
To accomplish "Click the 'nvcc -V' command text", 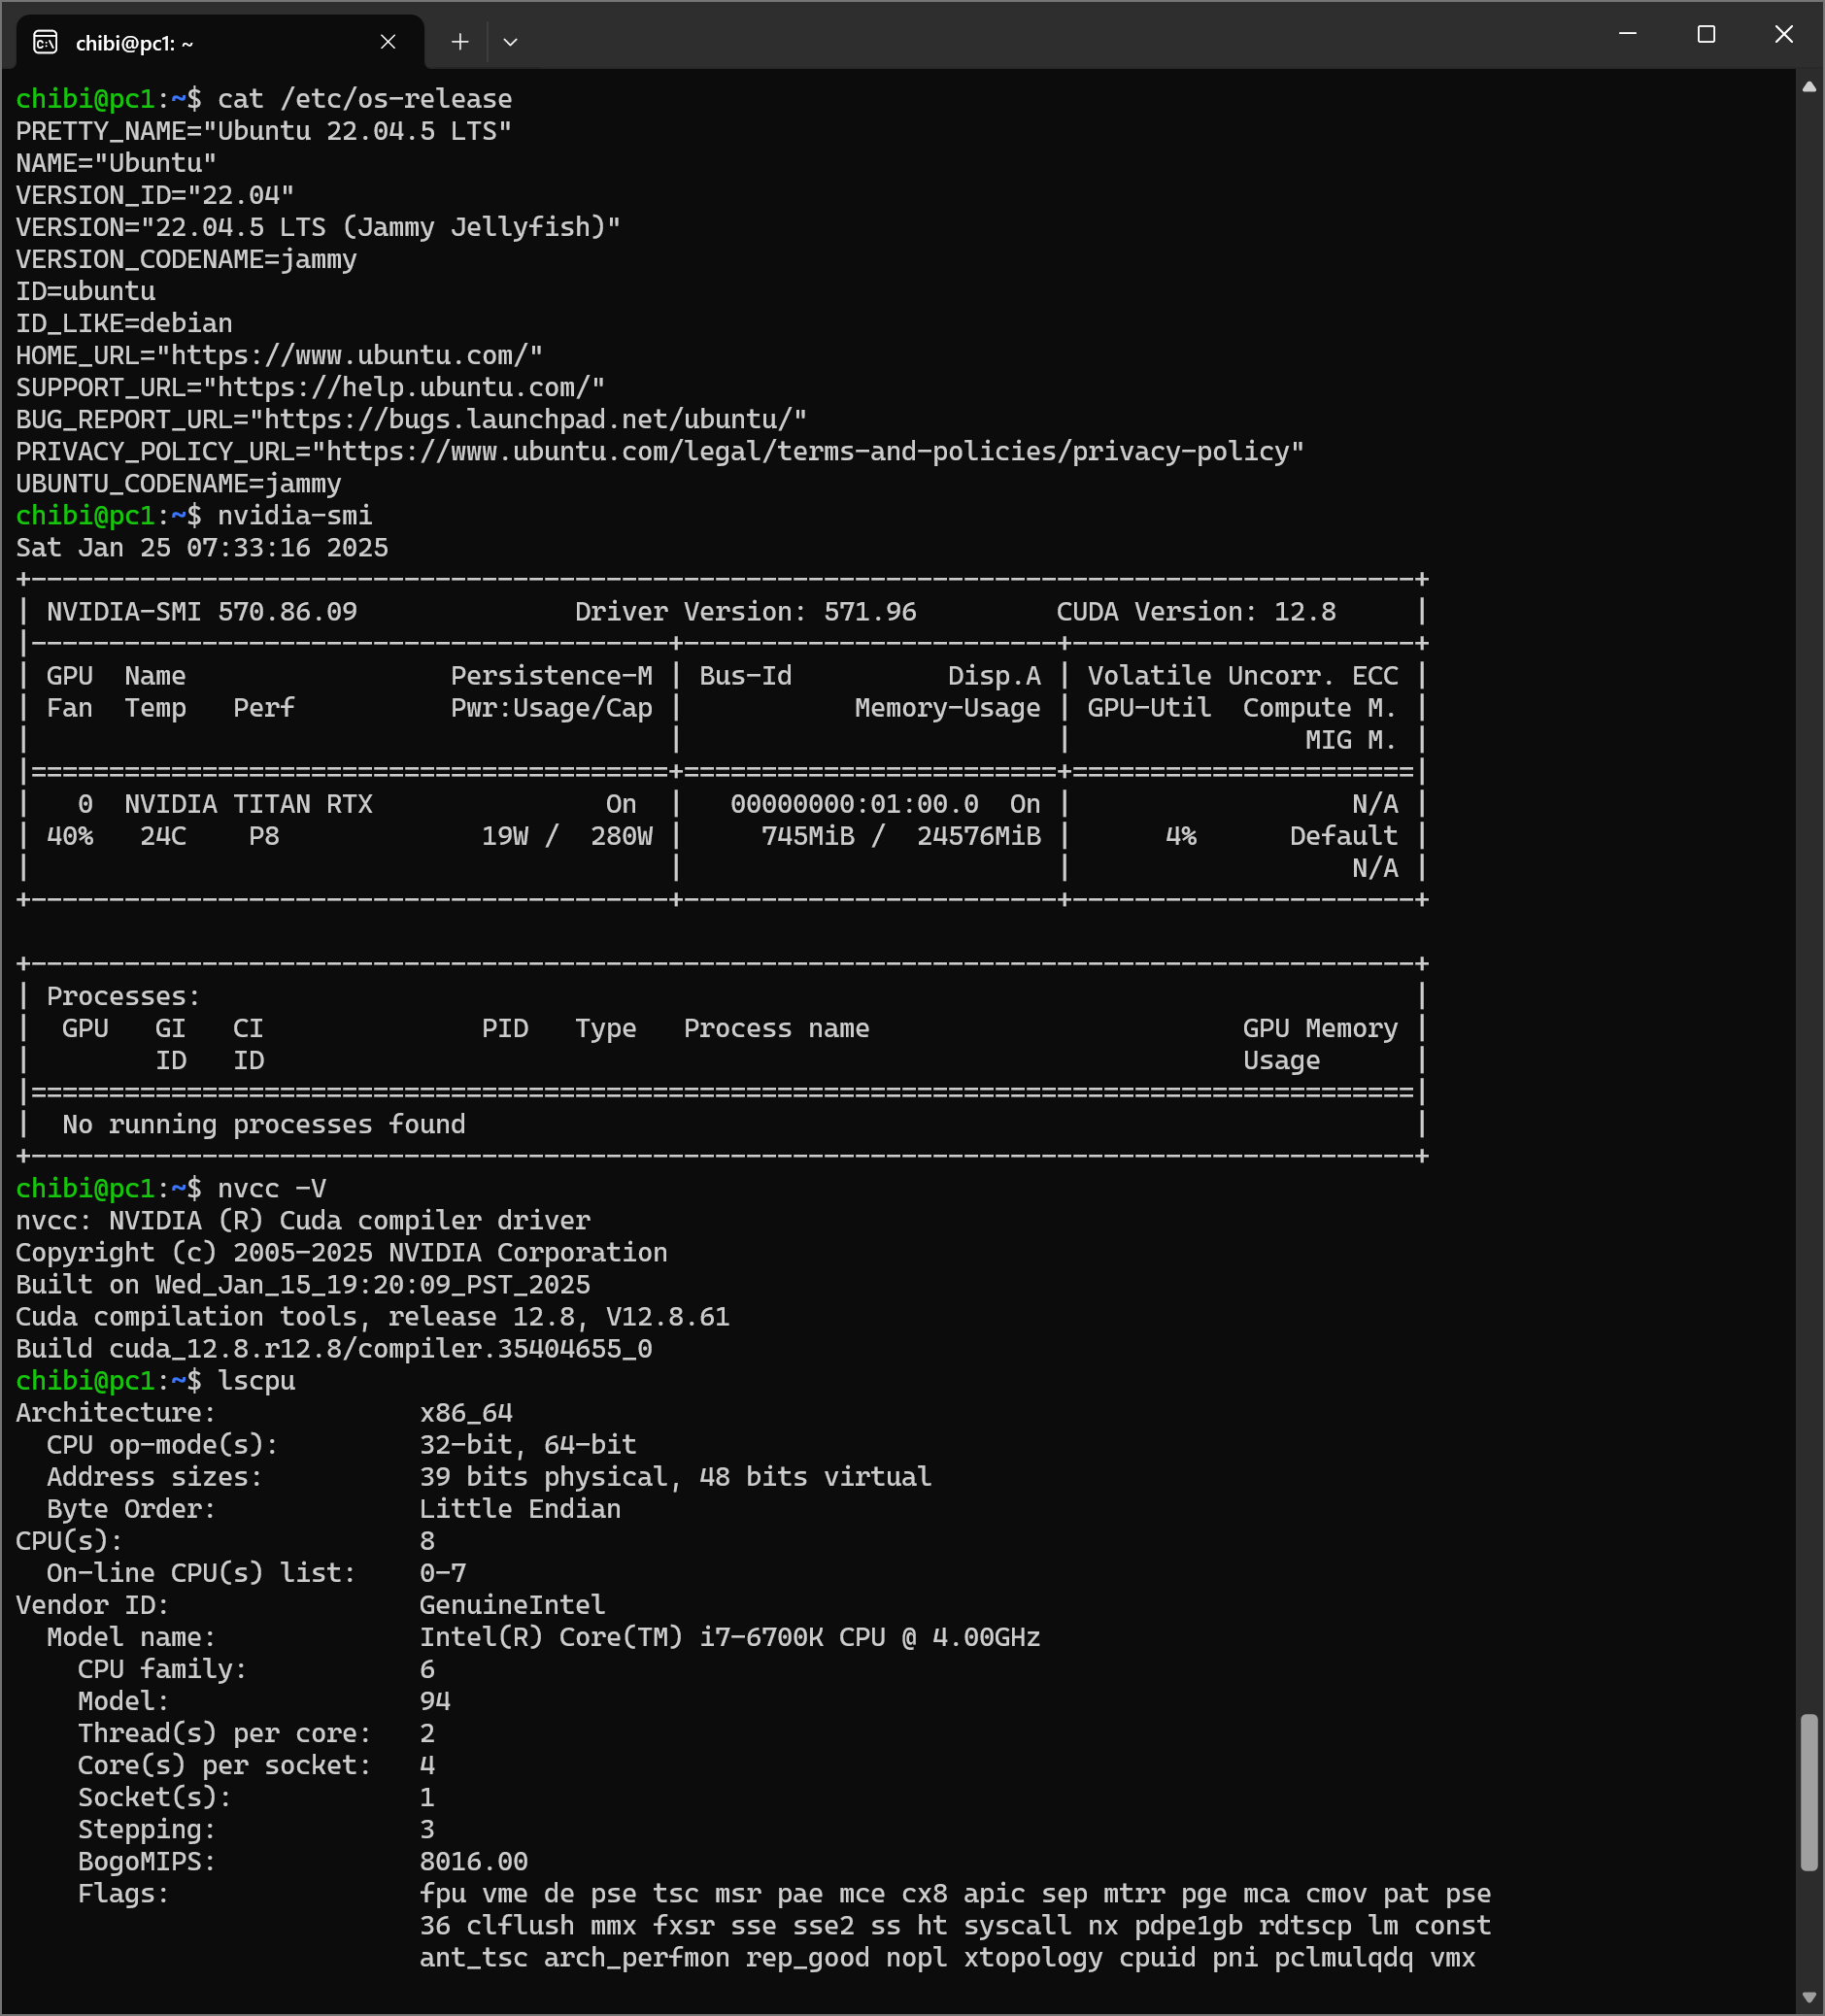I will [271, 1189].
